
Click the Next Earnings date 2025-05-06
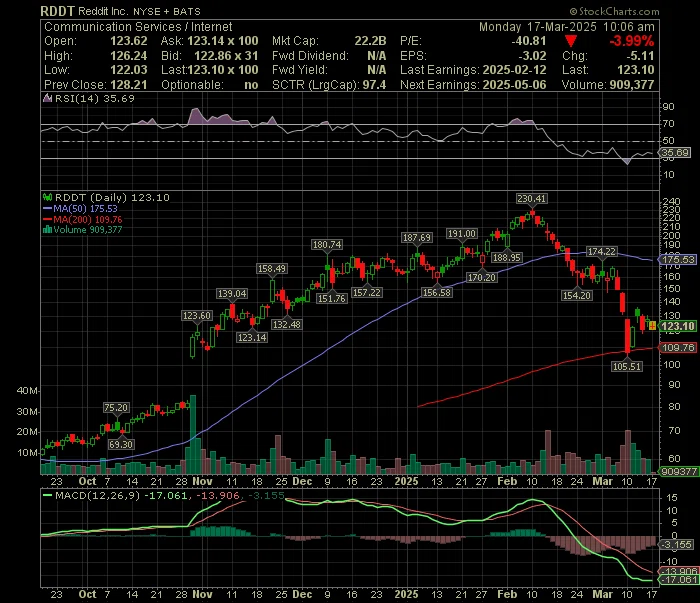click(514, 85)
